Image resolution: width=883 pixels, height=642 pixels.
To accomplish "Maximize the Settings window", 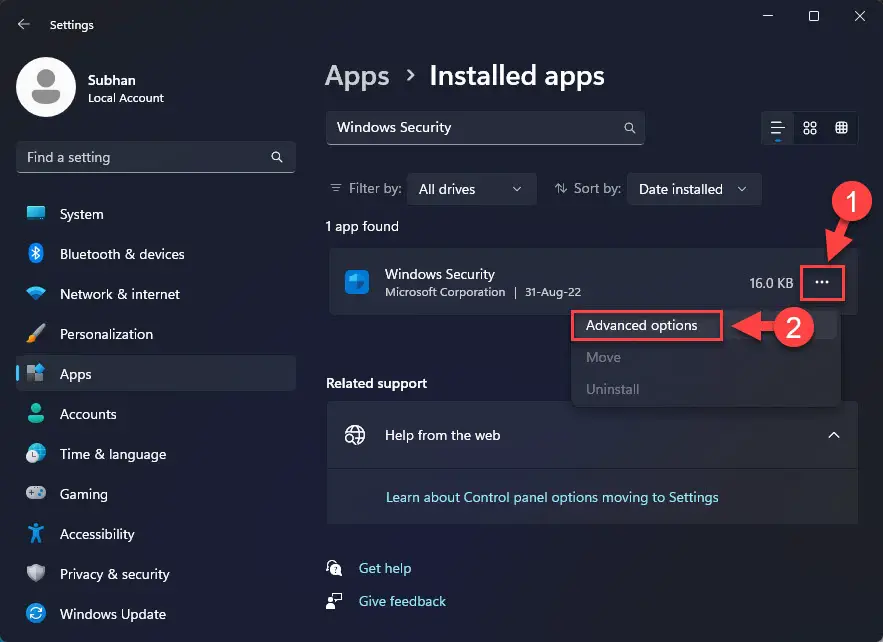I will pos(814,16).
